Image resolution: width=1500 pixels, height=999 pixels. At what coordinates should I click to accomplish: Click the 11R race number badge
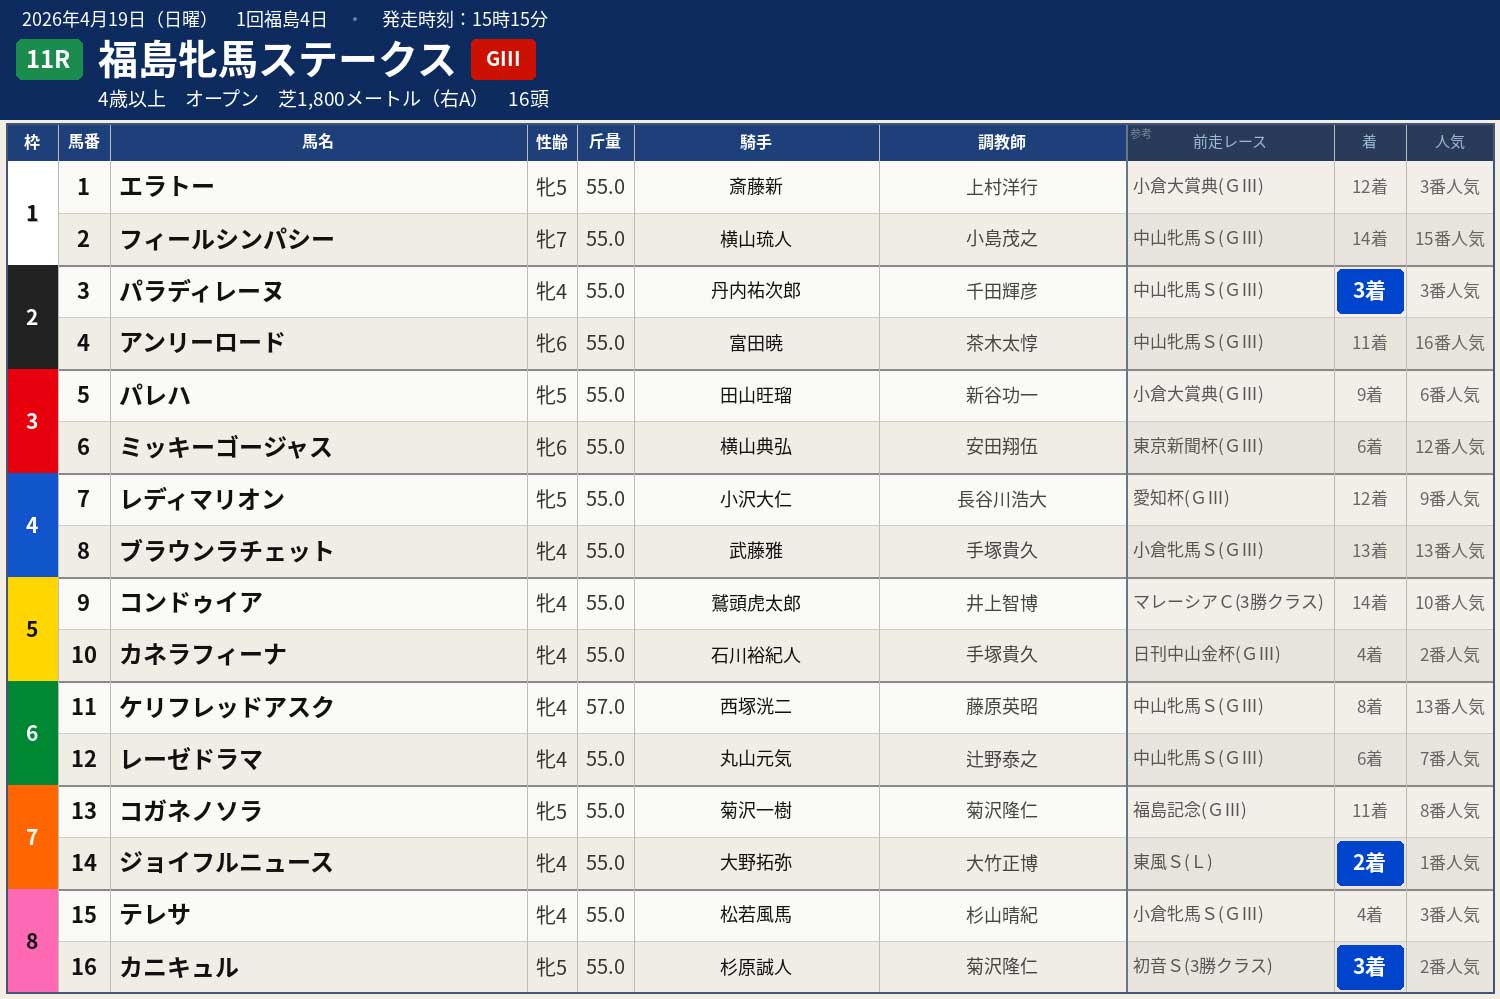(x=49, y=59)
